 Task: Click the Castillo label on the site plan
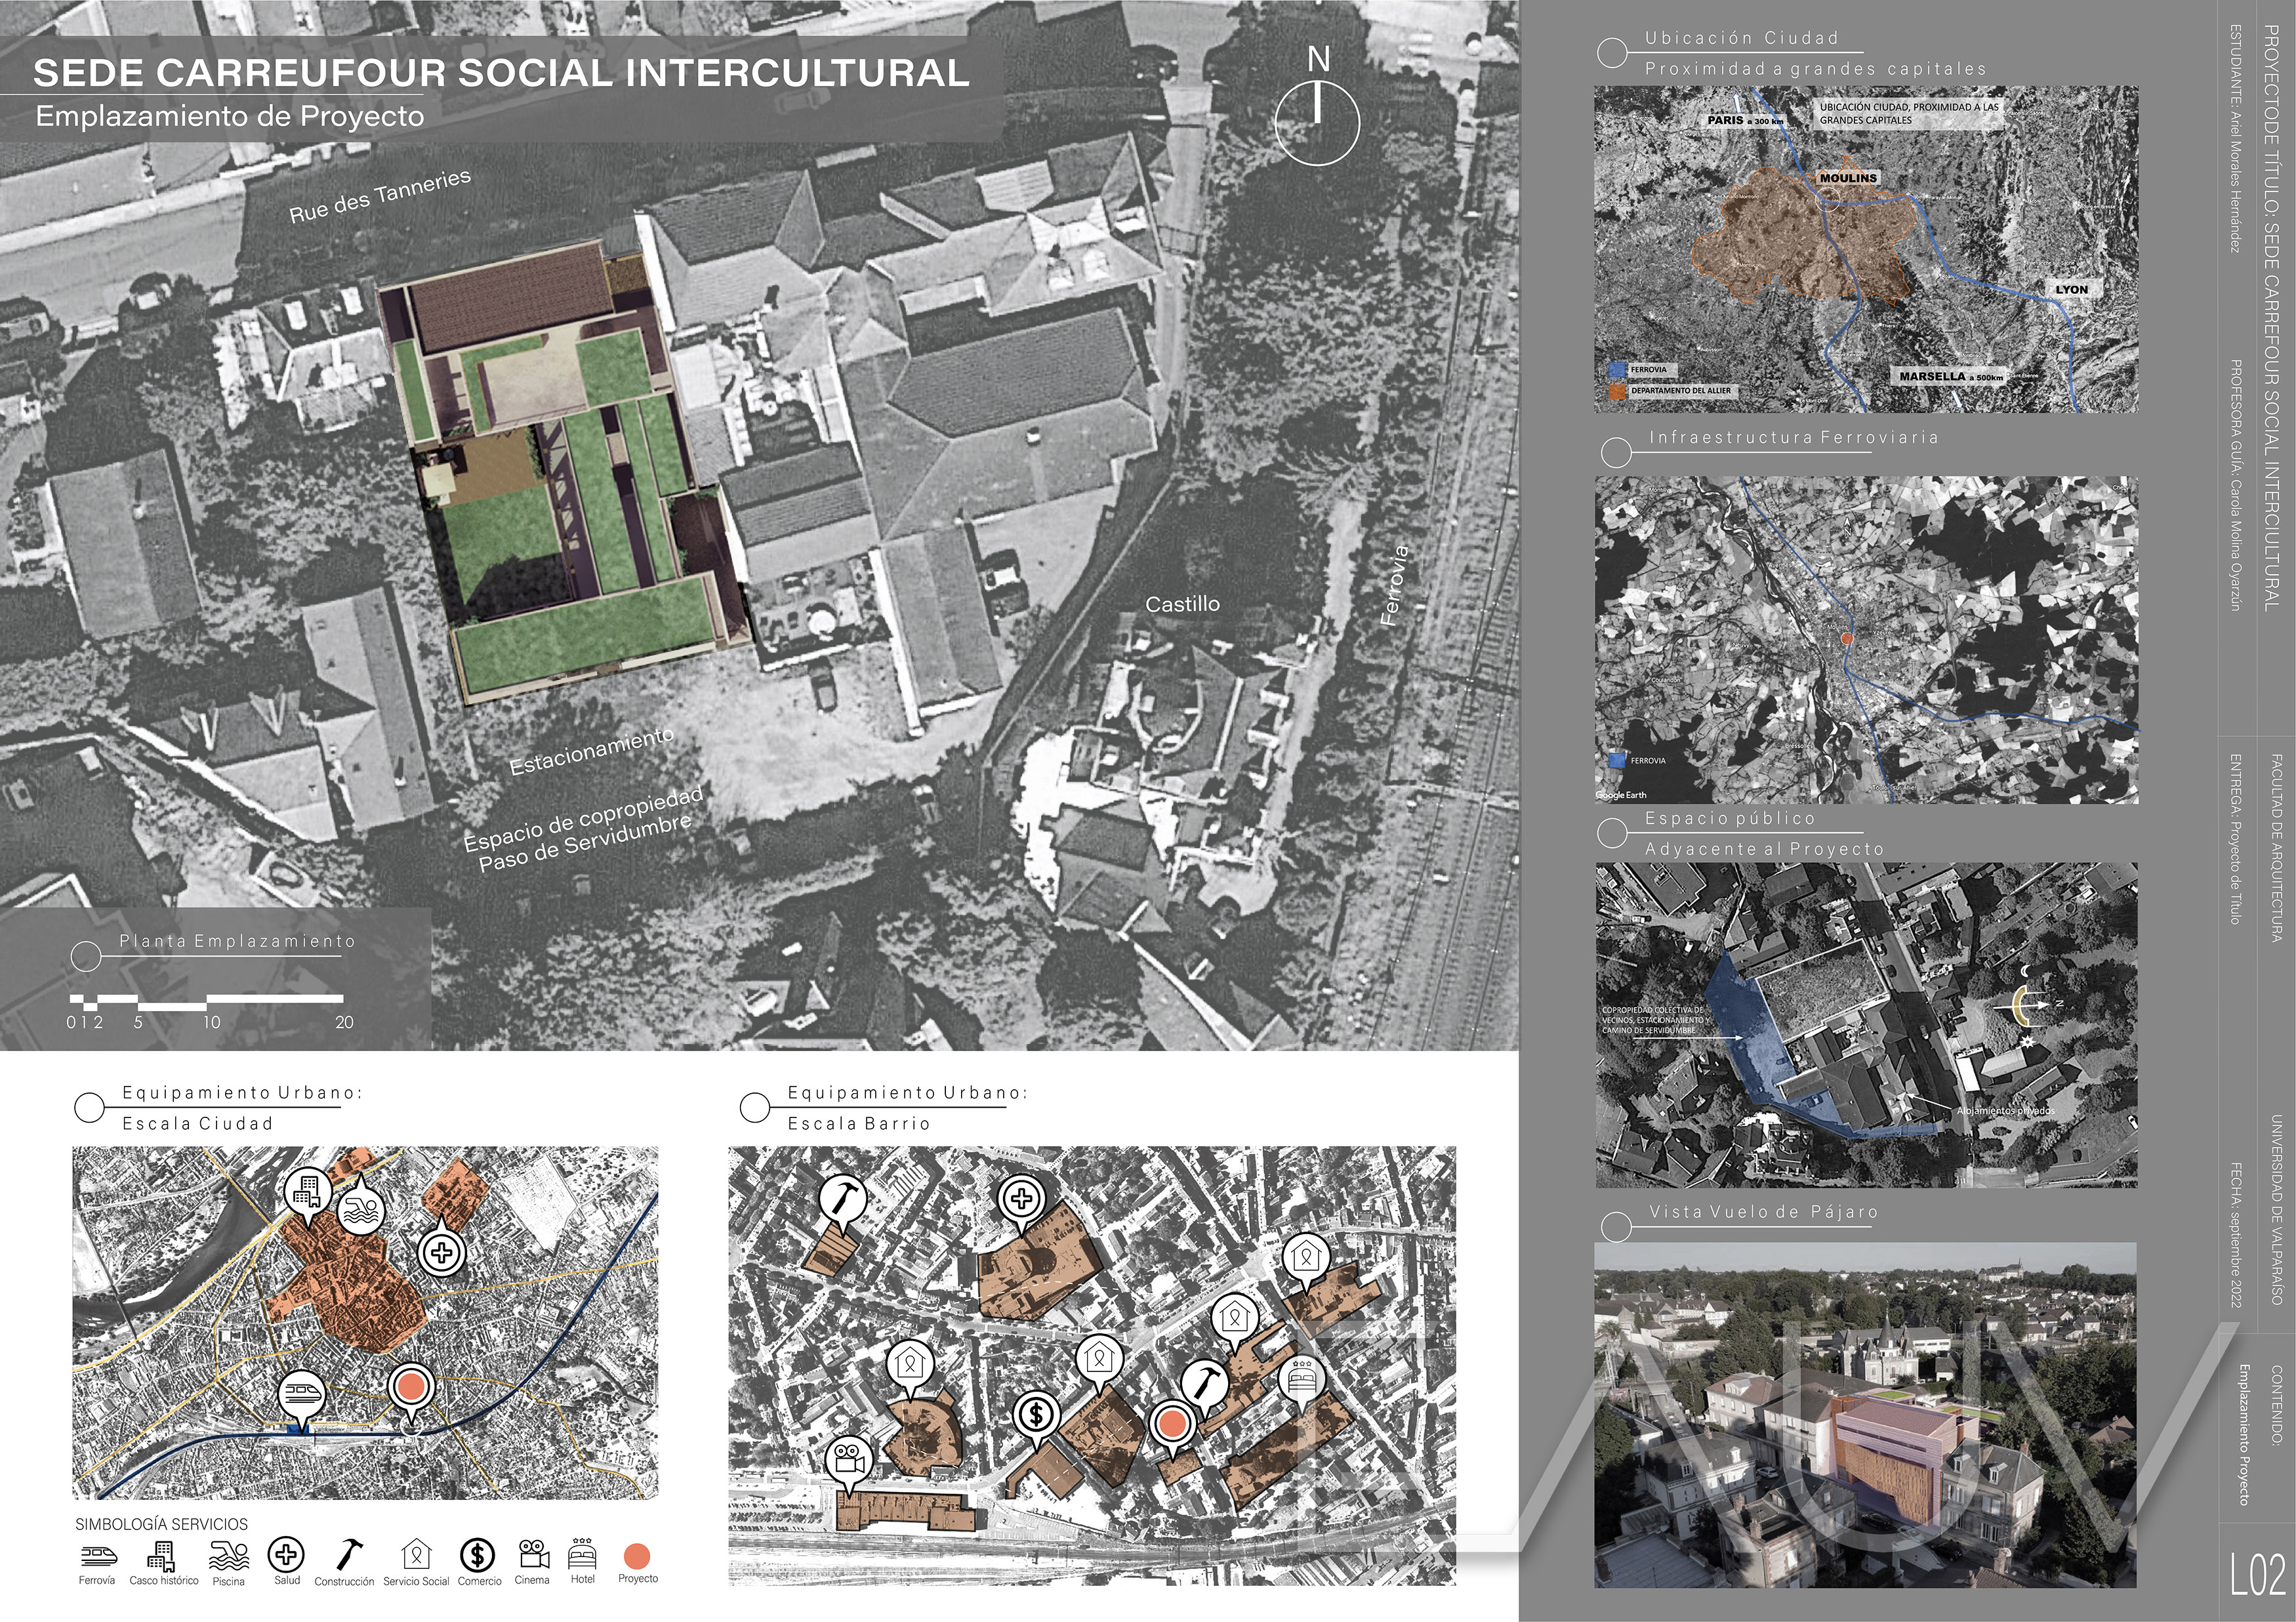point(1182,604)
